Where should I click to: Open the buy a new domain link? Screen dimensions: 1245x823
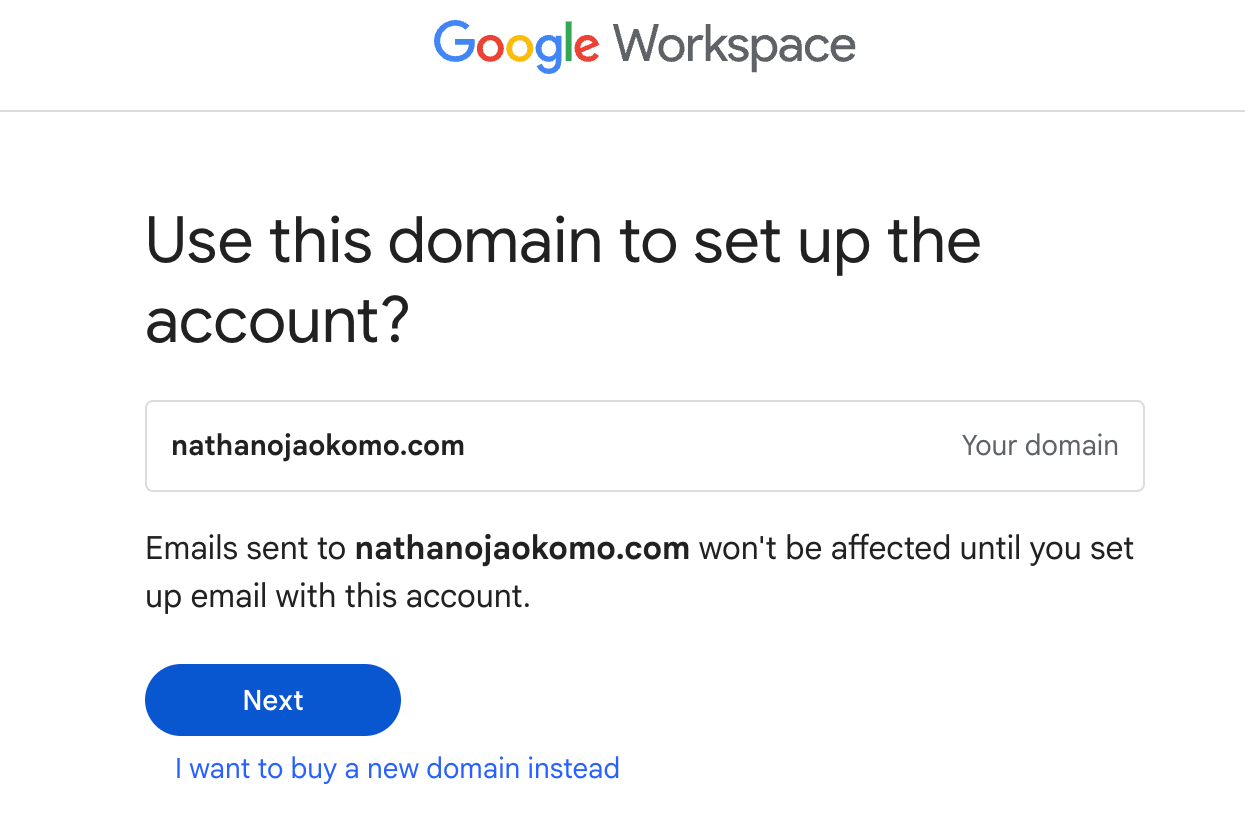(x=397, y=768)
